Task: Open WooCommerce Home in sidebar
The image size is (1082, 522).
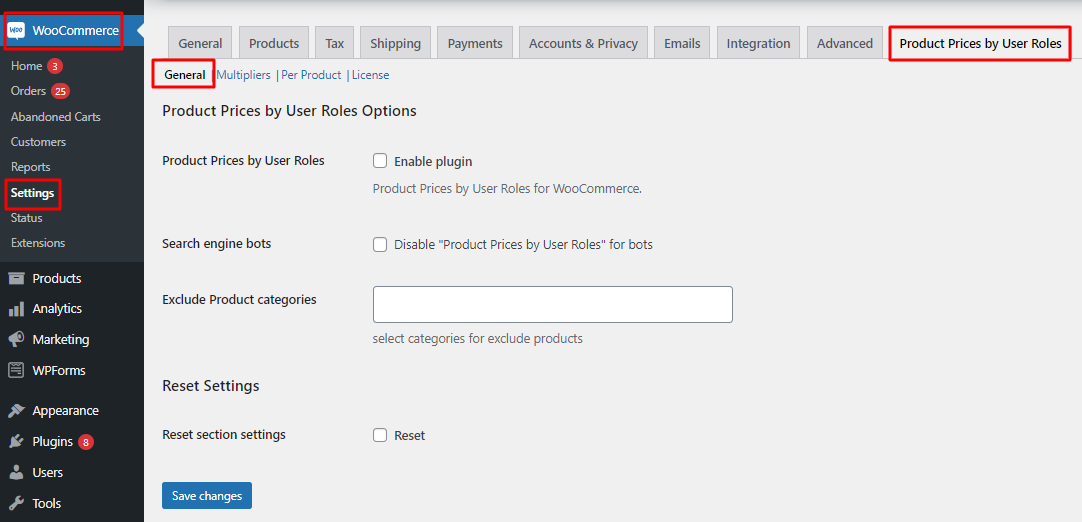Action: (26, 66)
